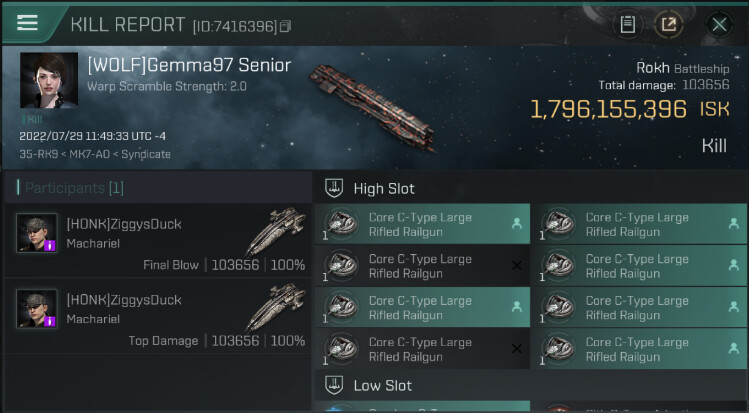
Task: Click the clipboard icon in the header
Action: [627, 24]
